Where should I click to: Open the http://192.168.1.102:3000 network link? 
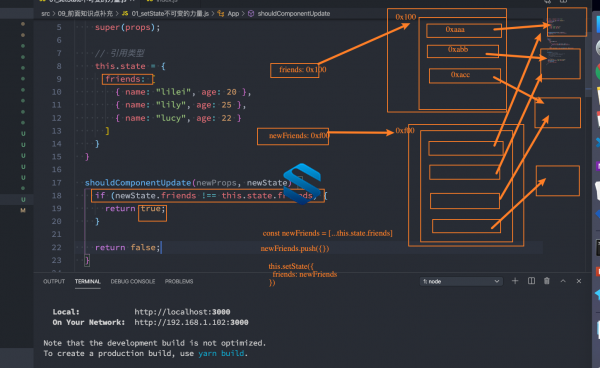pos(191,322)
